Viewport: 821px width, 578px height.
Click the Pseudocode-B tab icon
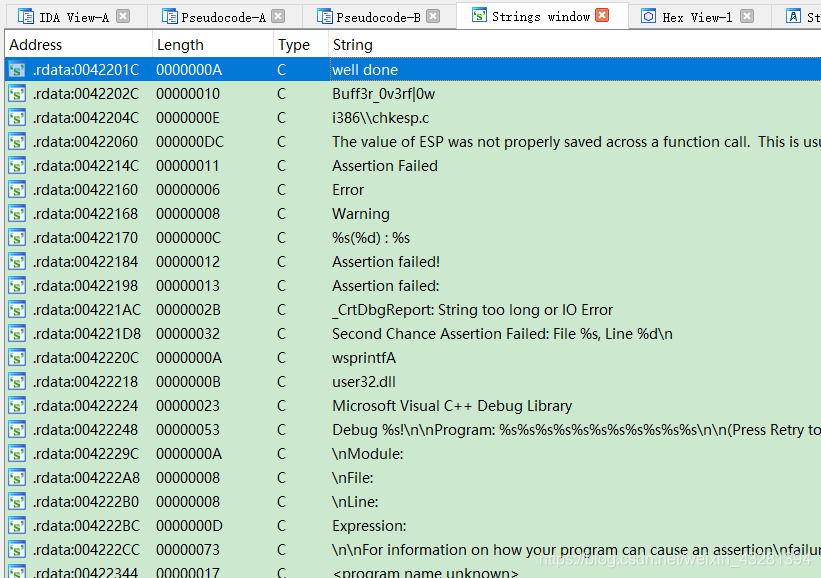click(325, 16)
